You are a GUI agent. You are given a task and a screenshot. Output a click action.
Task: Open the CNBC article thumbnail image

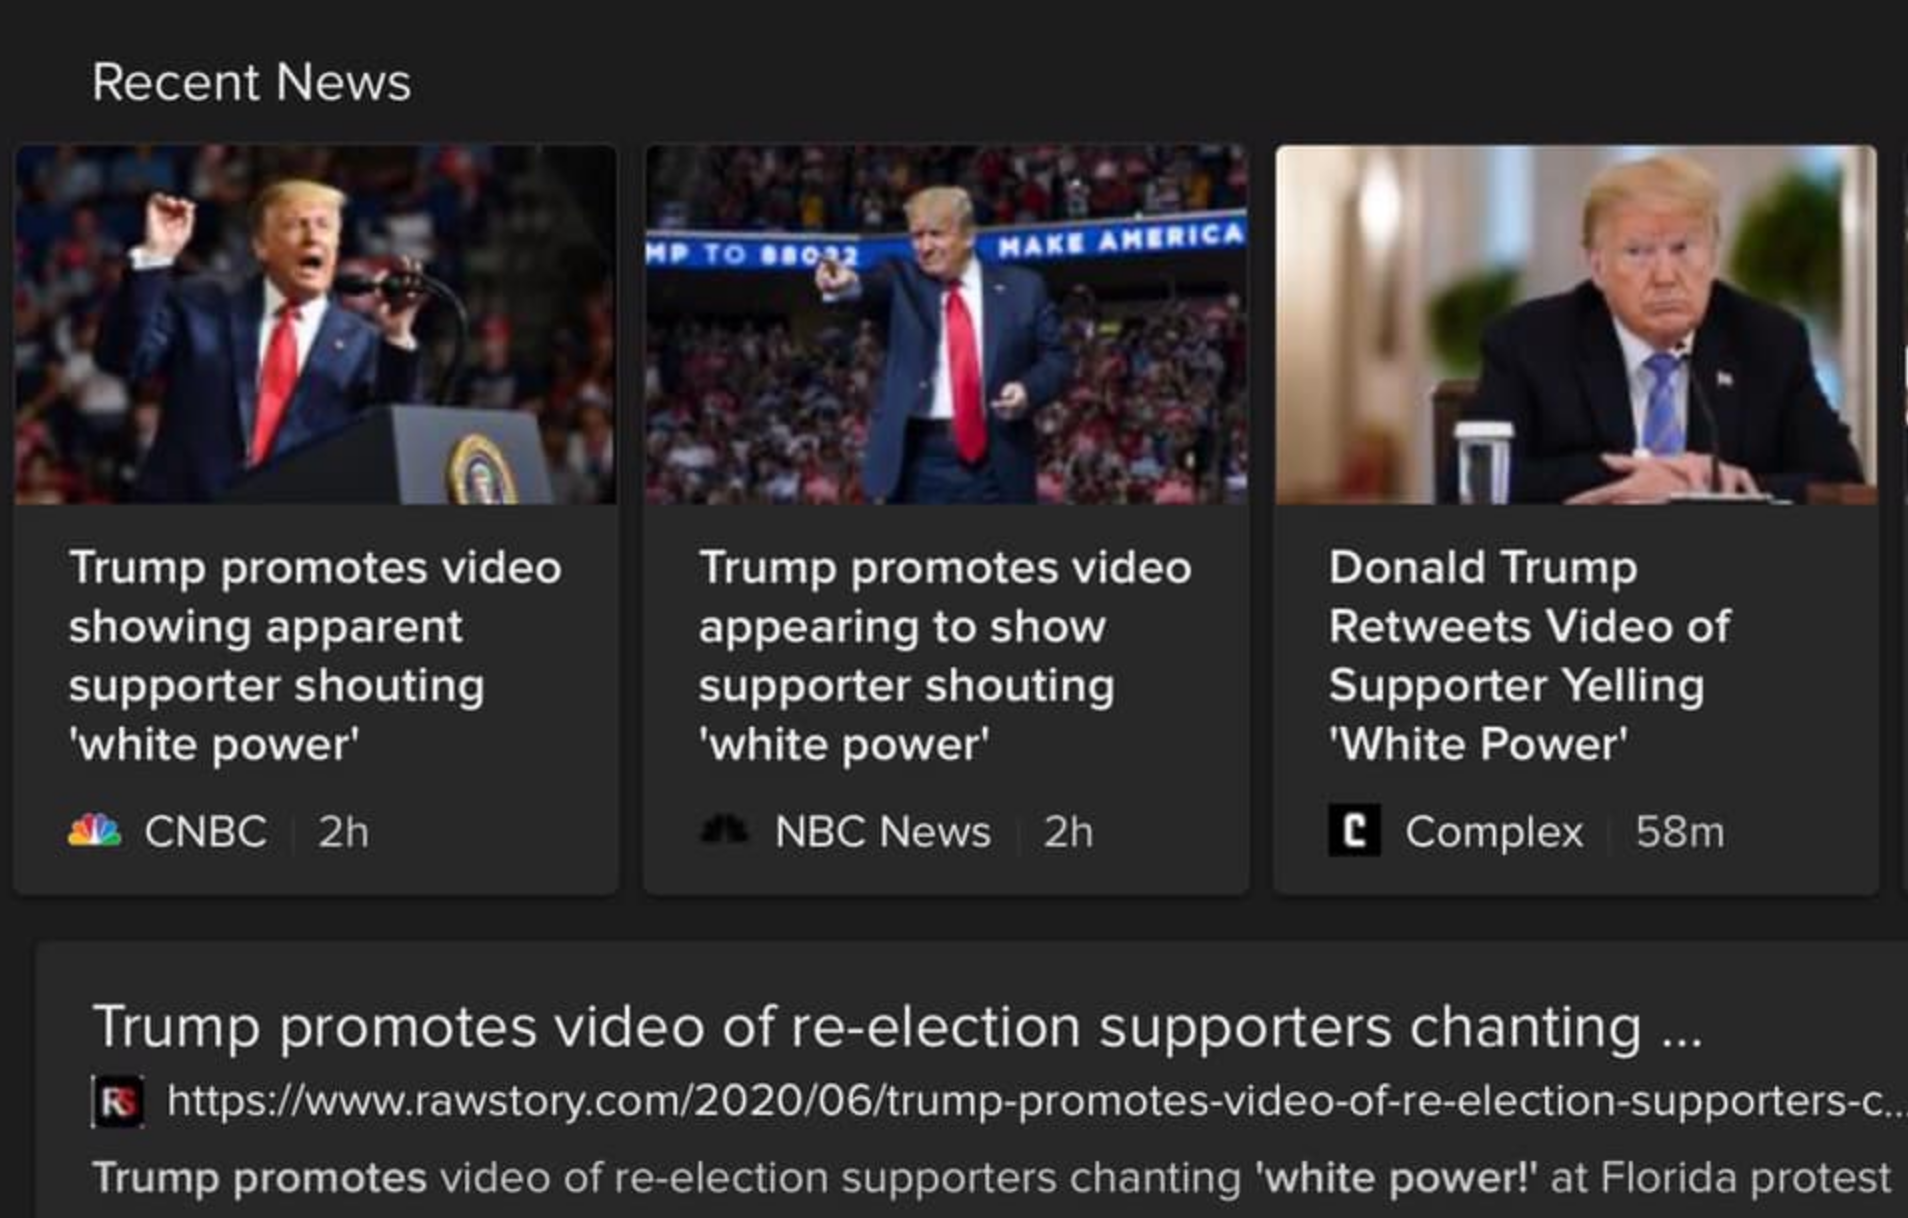coord(316,324)
